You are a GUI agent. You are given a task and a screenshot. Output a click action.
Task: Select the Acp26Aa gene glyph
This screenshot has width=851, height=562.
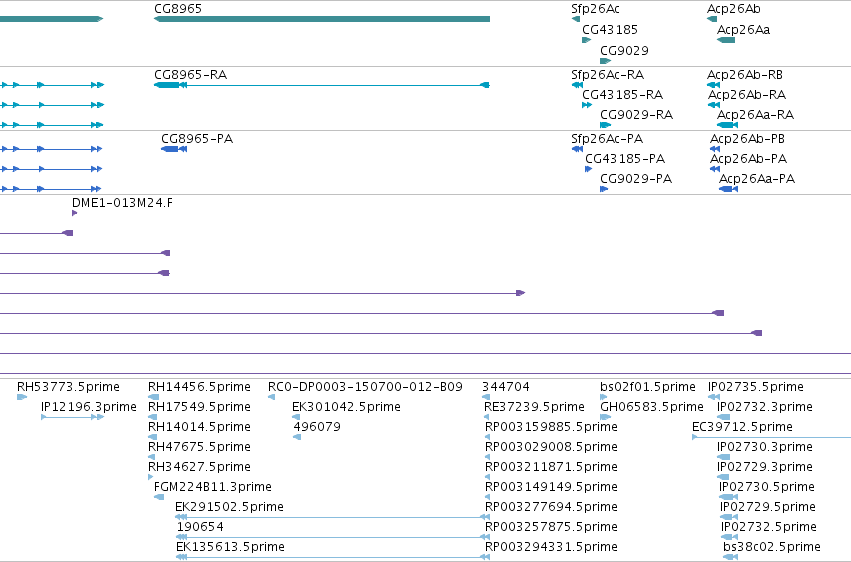point(726,40)
